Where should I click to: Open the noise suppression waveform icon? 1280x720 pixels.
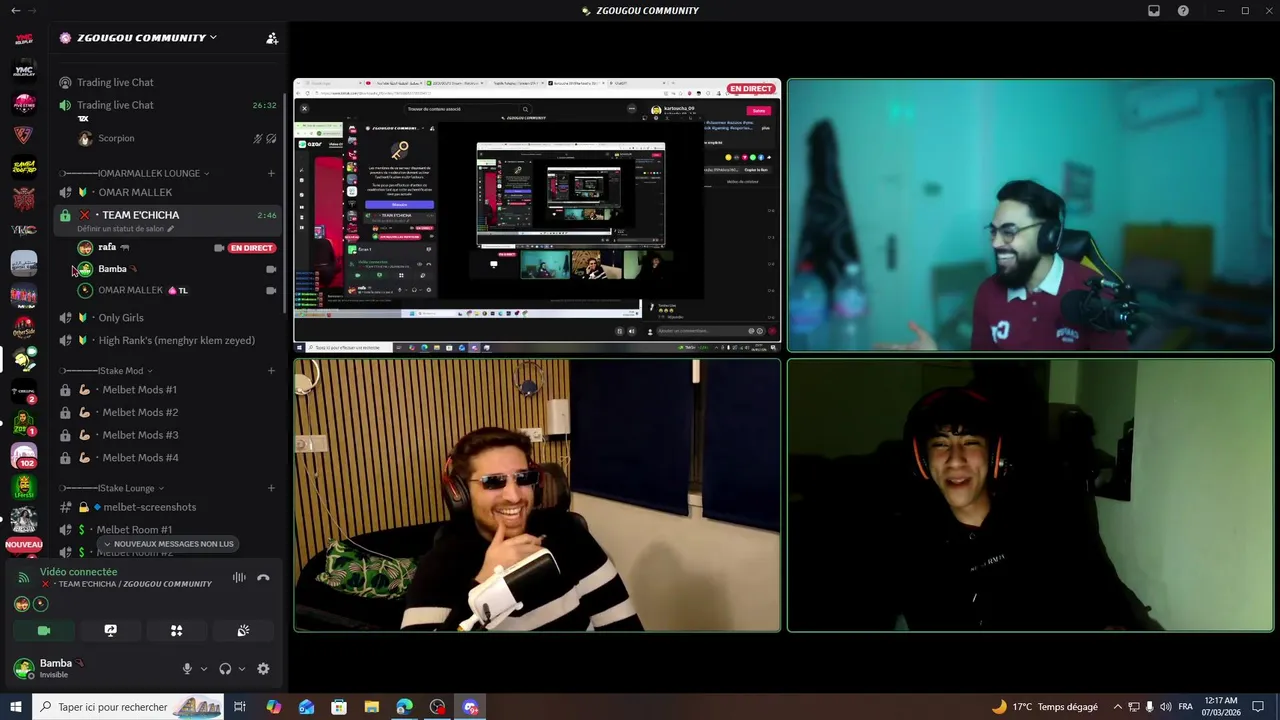click(239, 577)
